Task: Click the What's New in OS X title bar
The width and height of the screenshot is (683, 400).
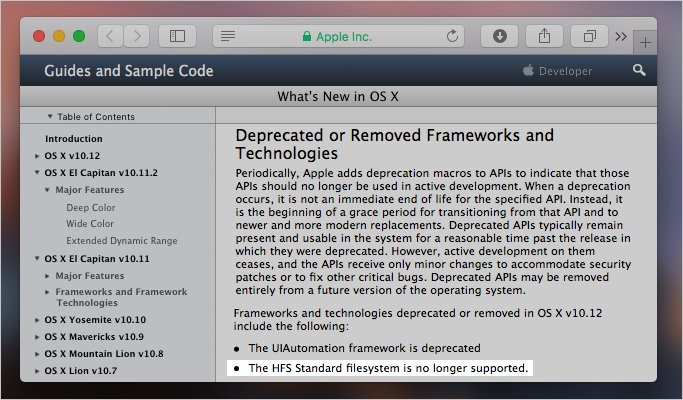Action: 338,96
